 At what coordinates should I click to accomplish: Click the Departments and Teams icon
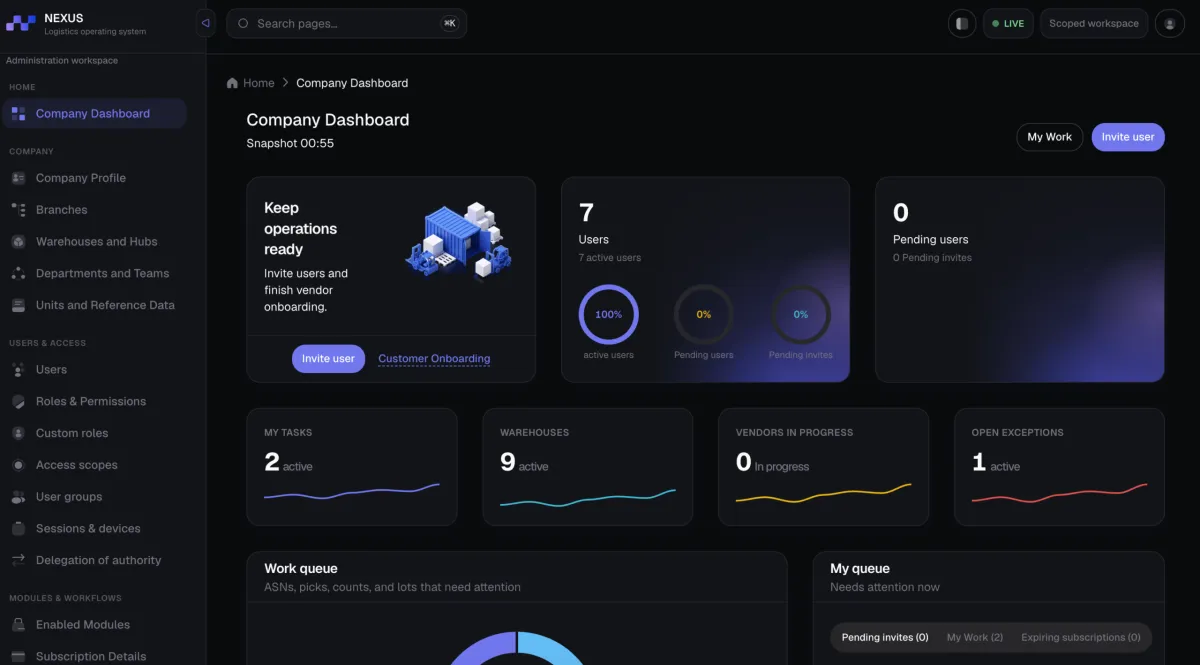(18, 273)
